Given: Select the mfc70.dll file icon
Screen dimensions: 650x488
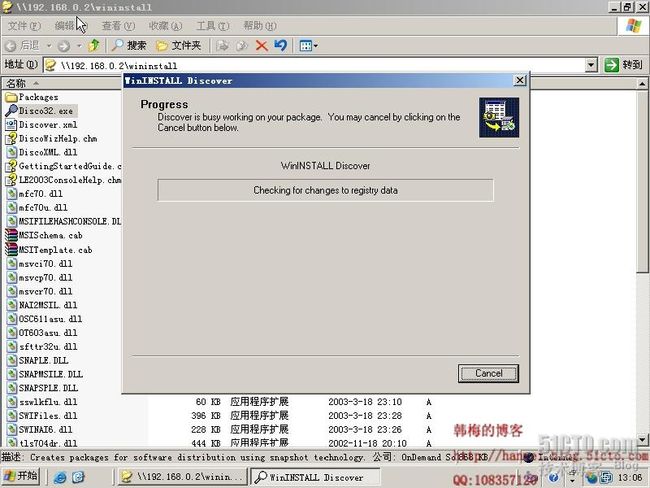Looking at the screenshot, I should click(x=12, y=194).
